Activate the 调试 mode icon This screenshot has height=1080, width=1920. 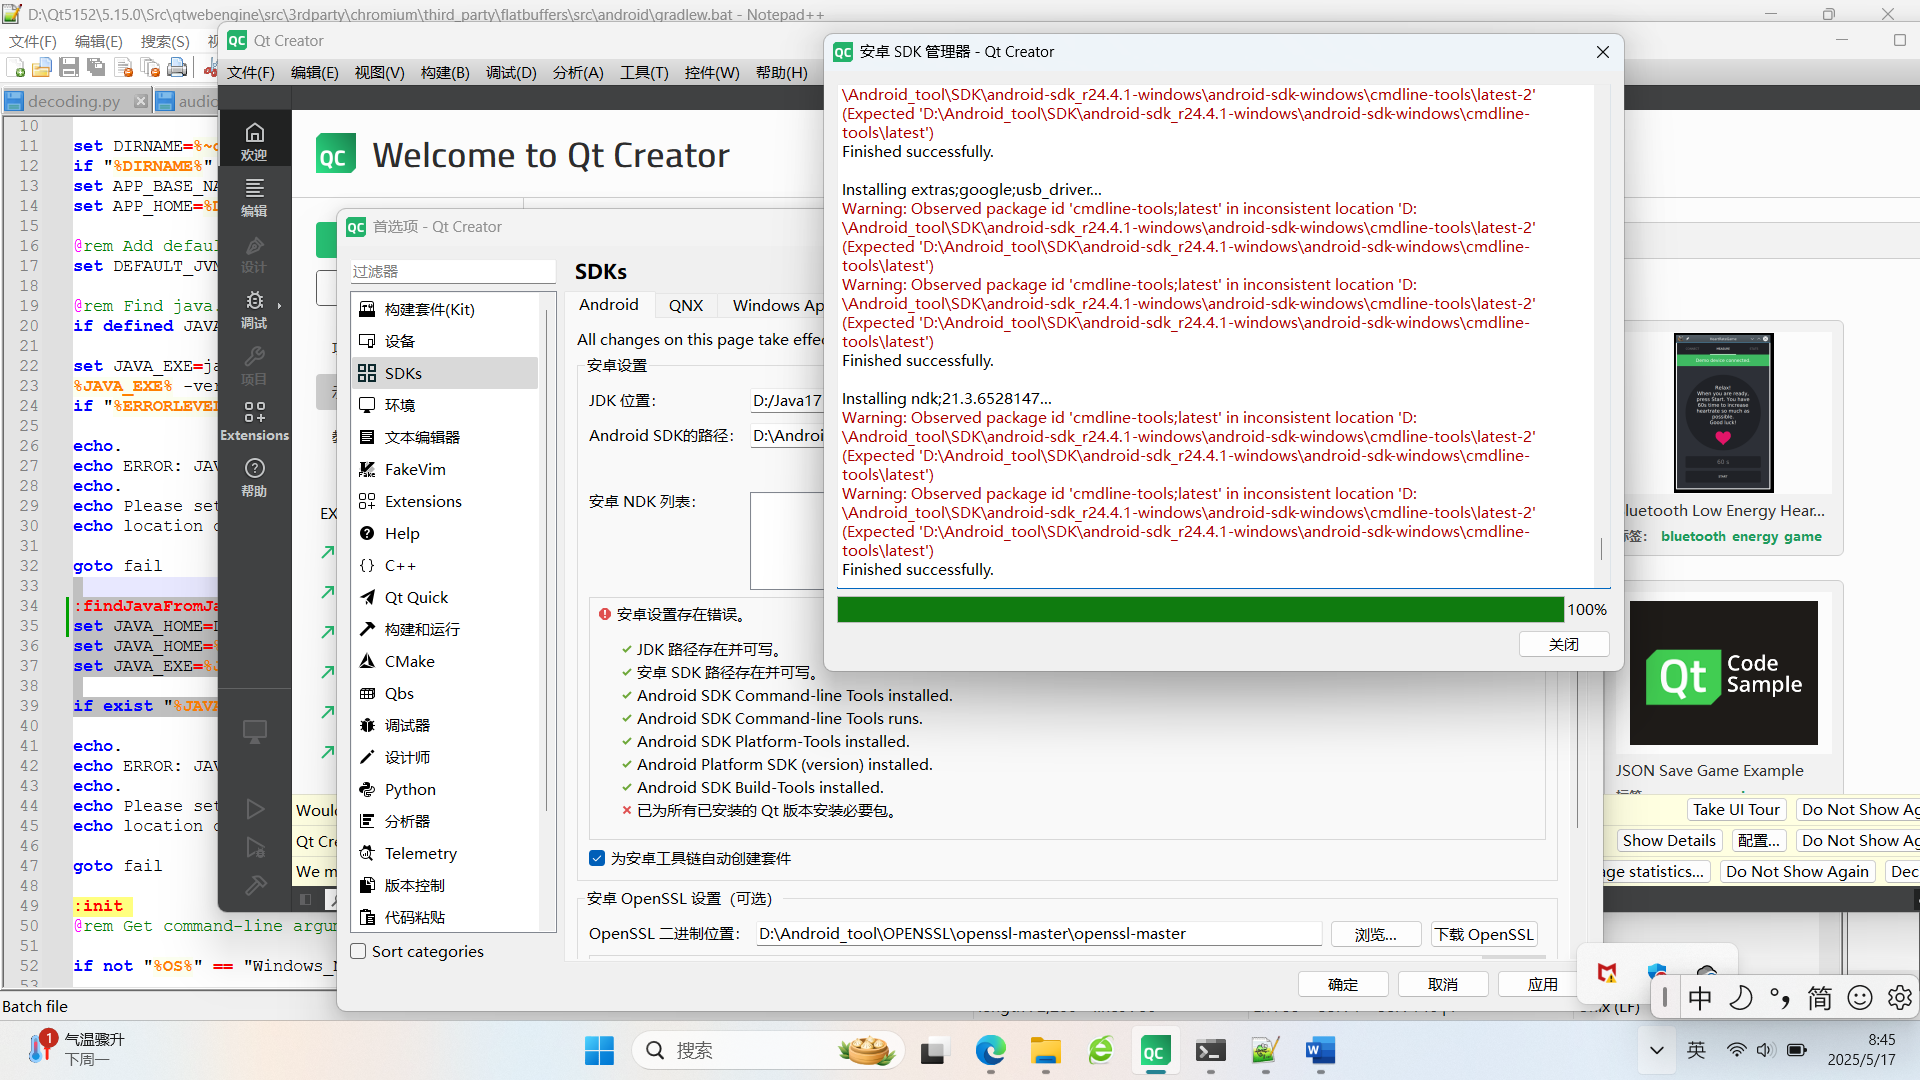click(x=252, y=310)
